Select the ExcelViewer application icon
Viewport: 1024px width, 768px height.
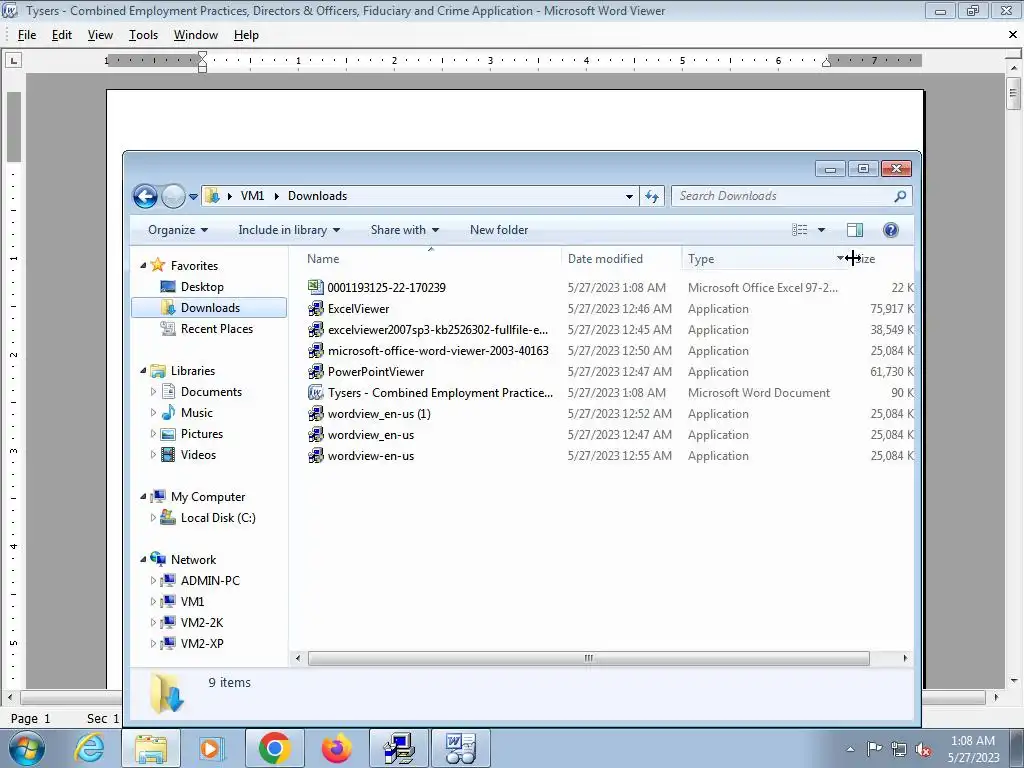point(315,308)
